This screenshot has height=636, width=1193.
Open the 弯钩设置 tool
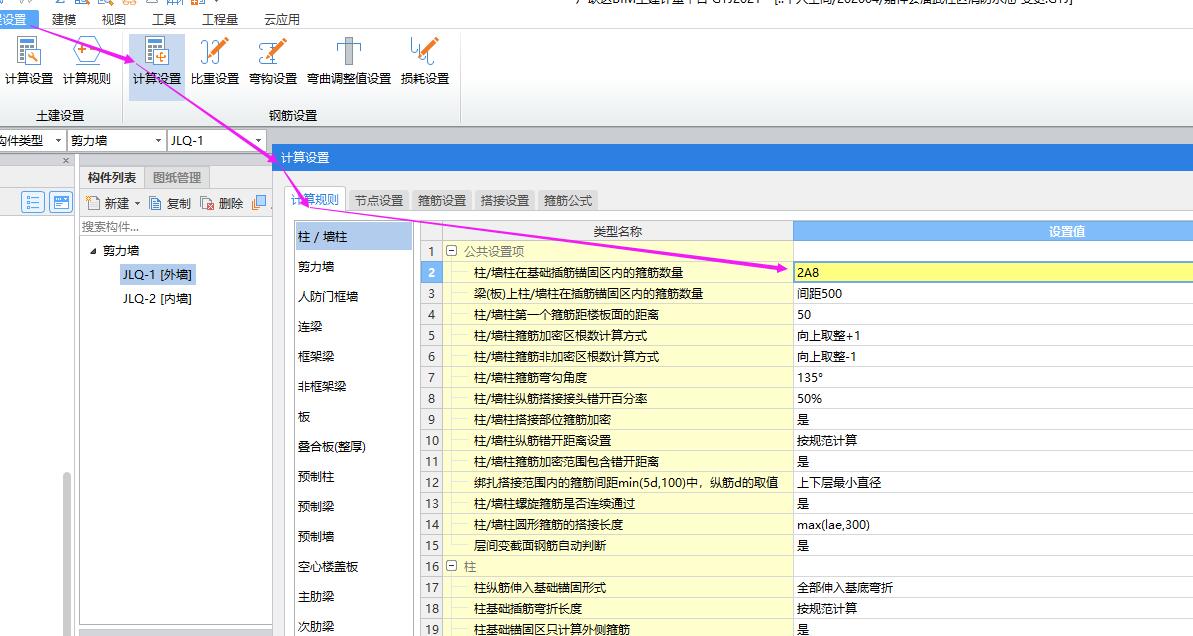point(272,61)
